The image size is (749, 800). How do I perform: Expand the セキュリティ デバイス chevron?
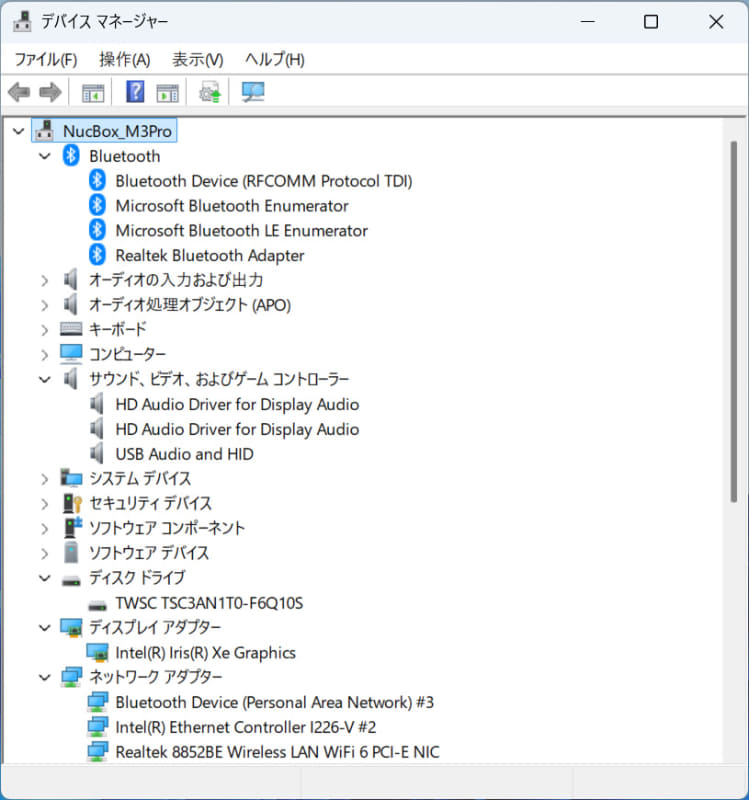point(45,504)
